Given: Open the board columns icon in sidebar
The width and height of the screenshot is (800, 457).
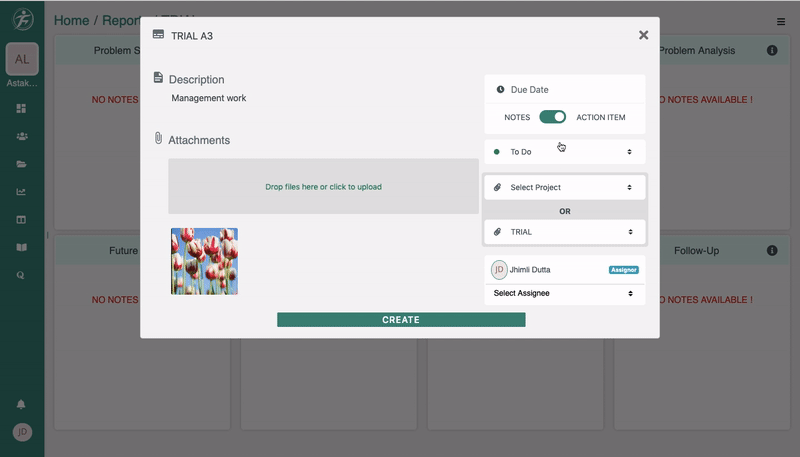Looking at the screenshot, I should (x=21, y=220).
